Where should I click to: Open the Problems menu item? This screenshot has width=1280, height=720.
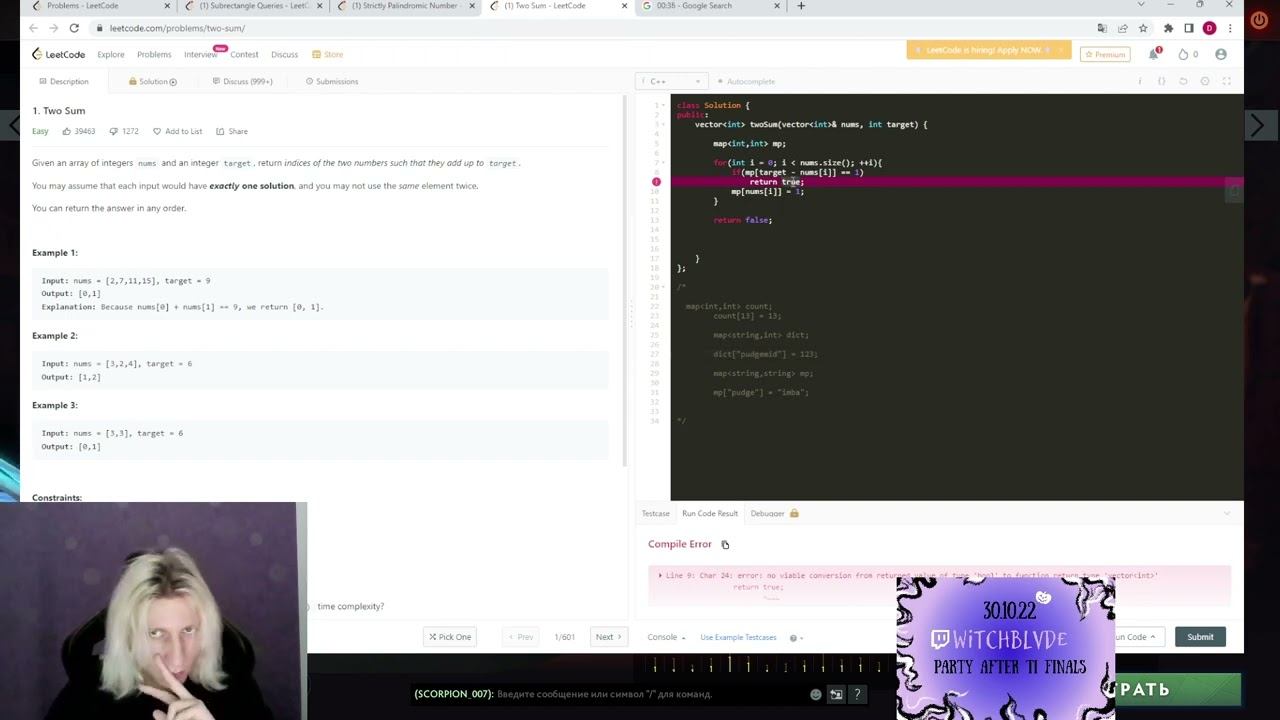click(x=154, y=54)
